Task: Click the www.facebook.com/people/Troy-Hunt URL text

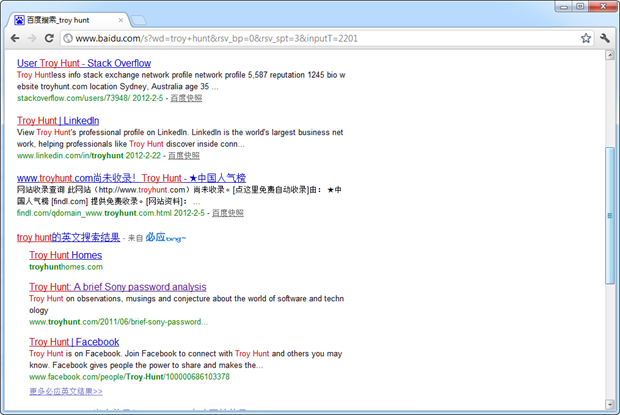Action: pos(129,377)
